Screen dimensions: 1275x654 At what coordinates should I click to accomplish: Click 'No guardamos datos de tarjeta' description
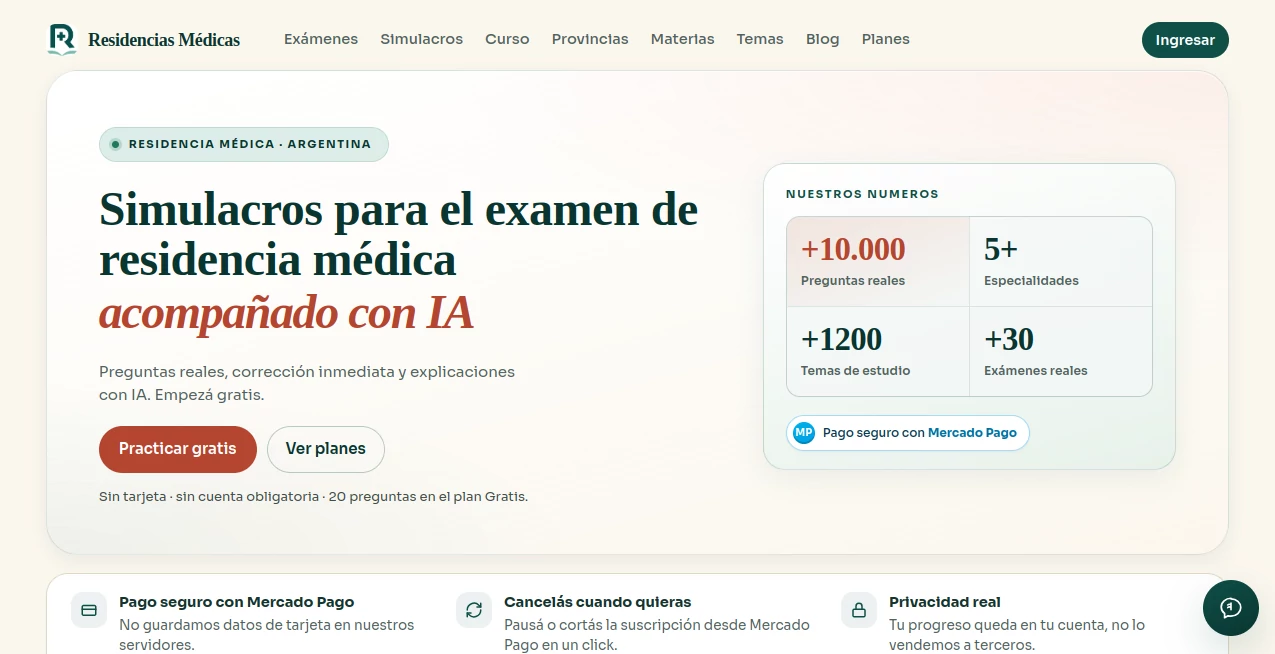[266, 635]
